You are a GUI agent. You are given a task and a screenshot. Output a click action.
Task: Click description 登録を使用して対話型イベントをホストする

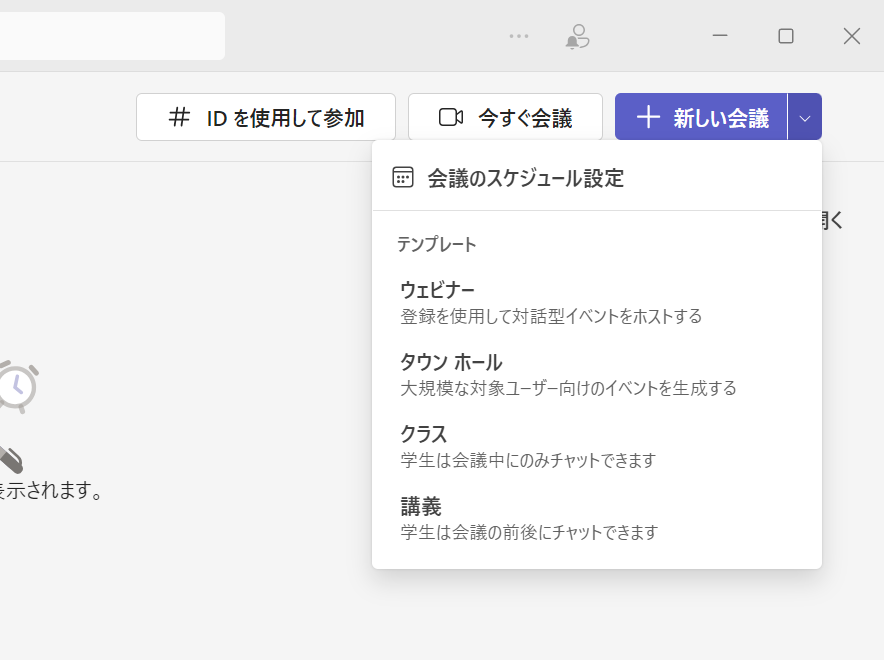point(551,316)
